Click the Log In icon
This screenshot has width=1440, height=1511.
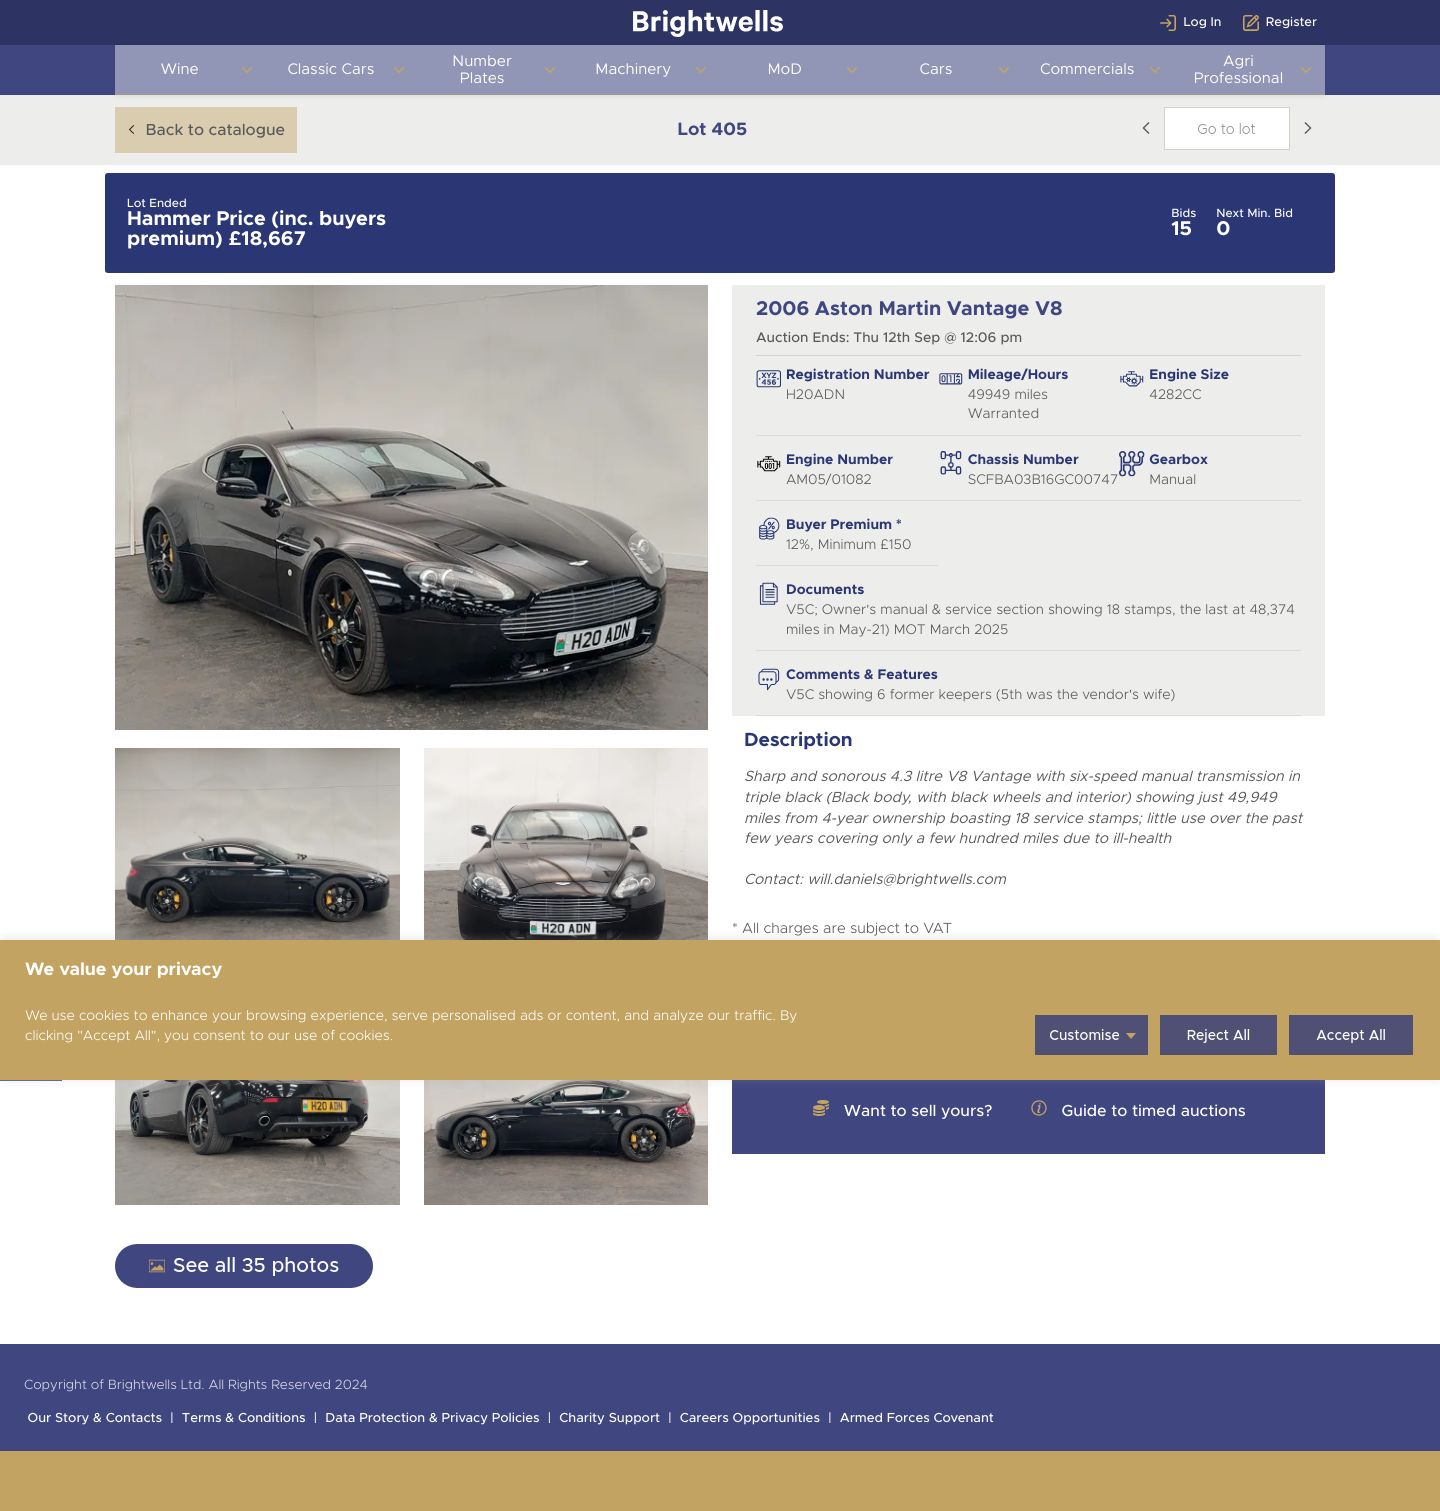(x=1167, y=22)
